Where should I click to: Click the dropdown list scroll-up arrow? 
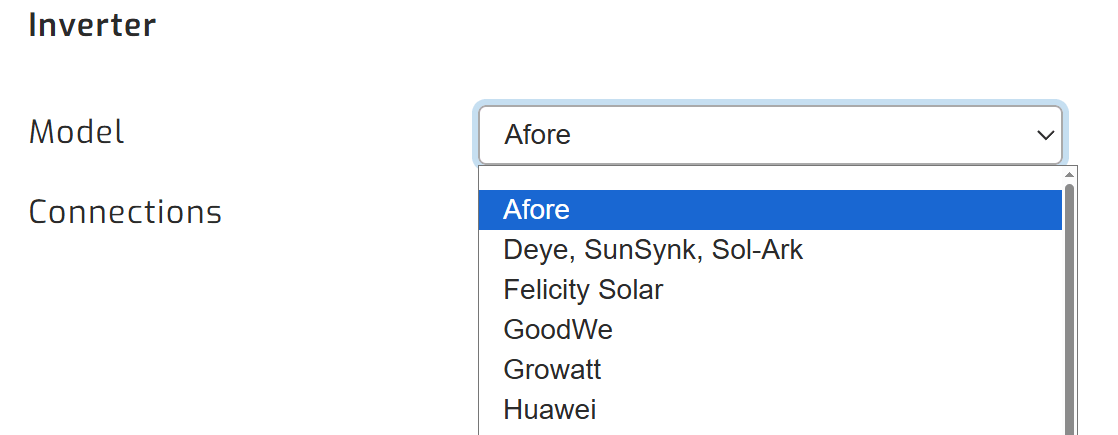point(1069,175)
